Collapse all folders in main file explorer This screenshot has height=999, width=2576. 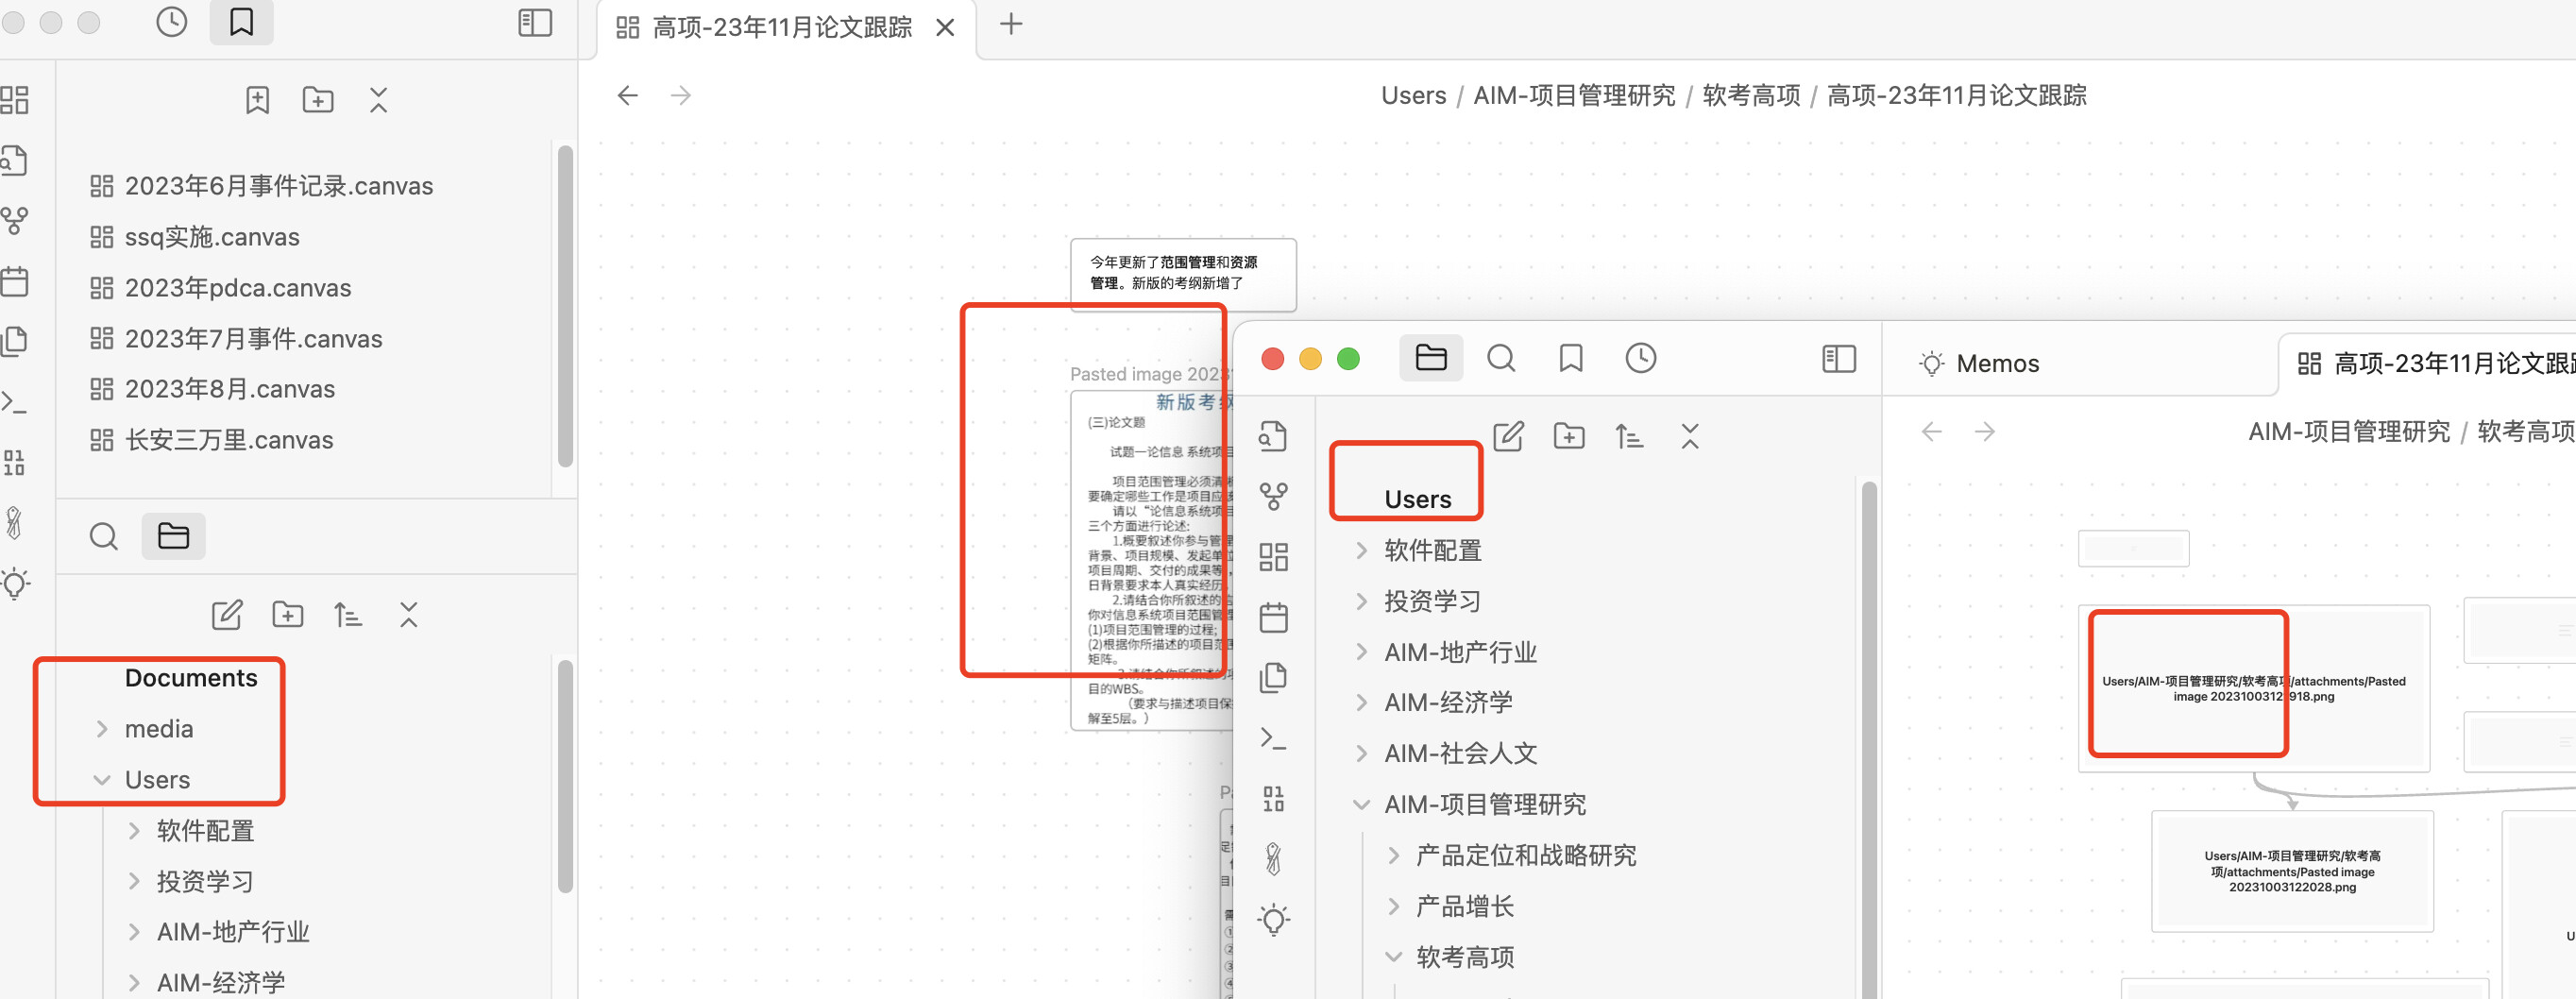tap(408, 614)
